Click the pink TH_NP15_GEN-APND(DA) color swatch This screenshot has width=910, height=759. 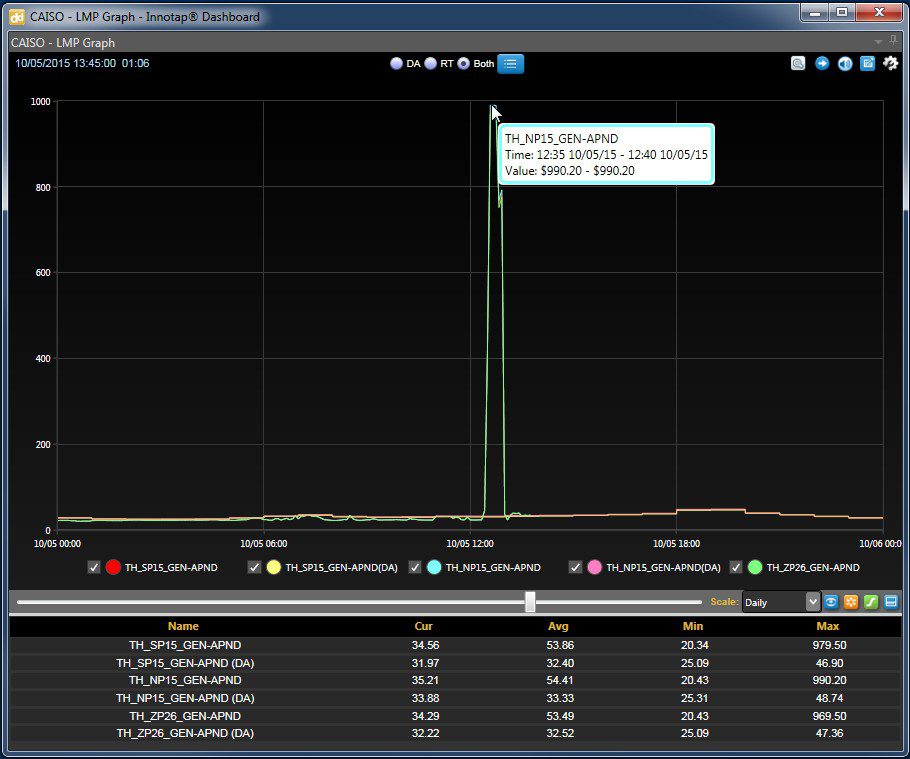point(594,568)
